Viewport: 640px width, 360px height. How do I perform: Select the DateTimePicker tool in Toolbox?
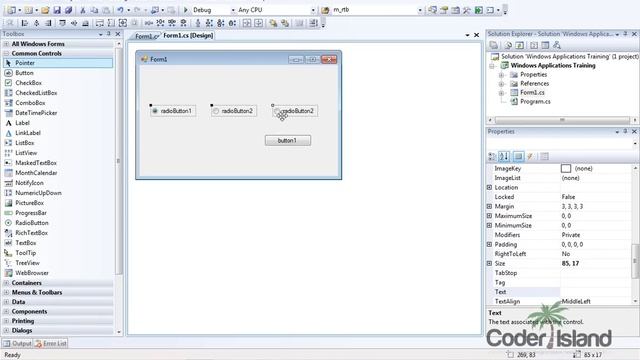click(36, 113)
